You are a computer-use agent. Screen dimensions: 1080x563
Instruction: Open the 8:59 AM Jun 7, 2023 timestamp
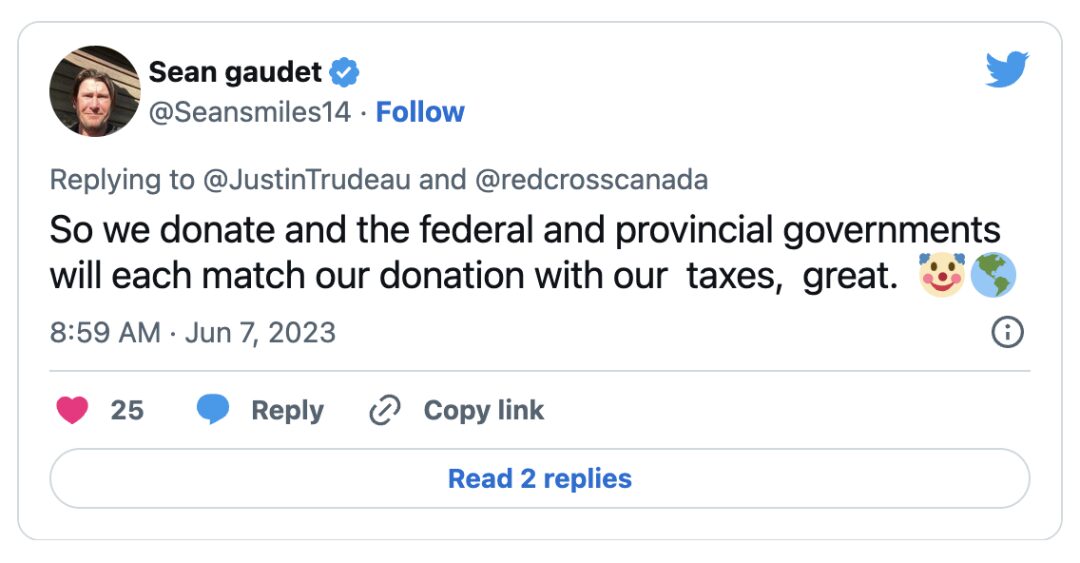click(193, 332)
